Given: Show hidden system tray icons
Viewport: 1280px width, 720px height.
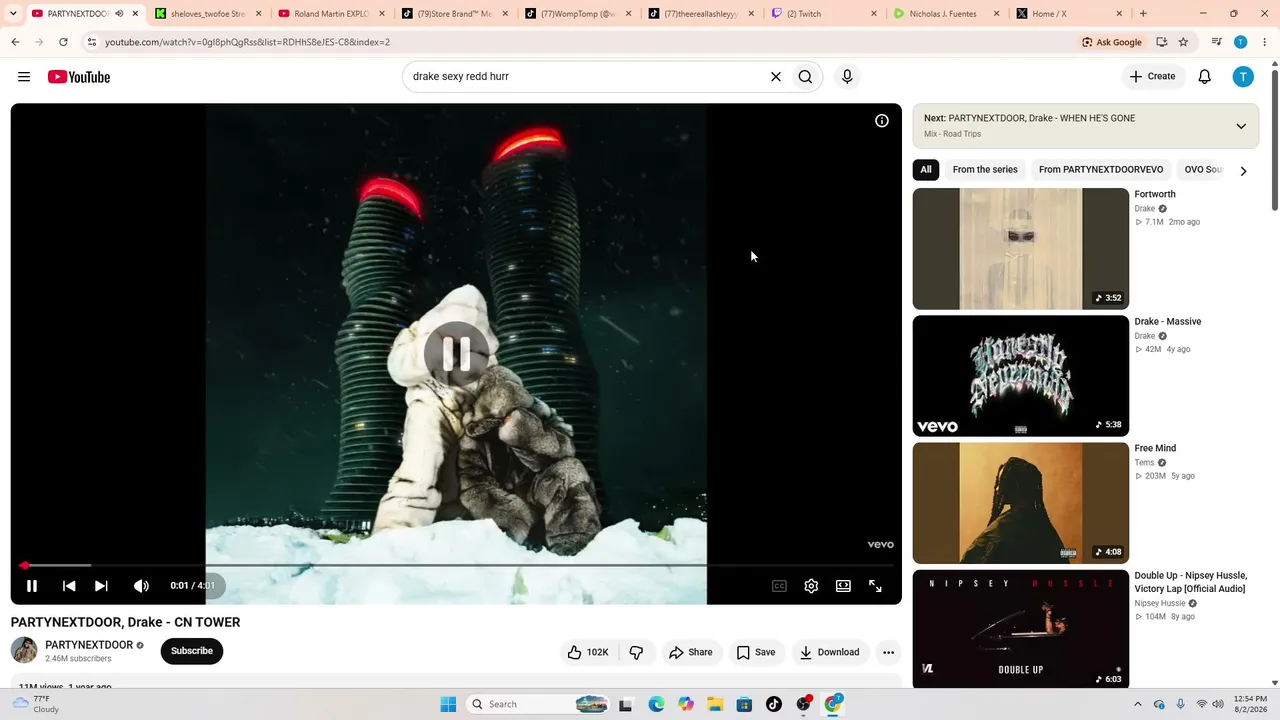Looking at the screenshot, I should pyautogui.click(x=1137, y=704).
